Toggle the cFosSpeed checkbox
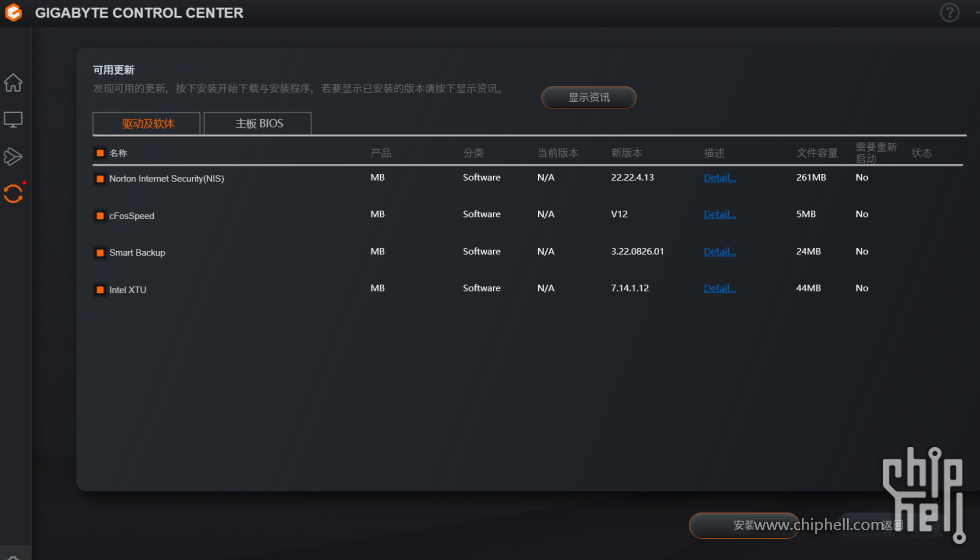The image size is (980, 560). 100,216
